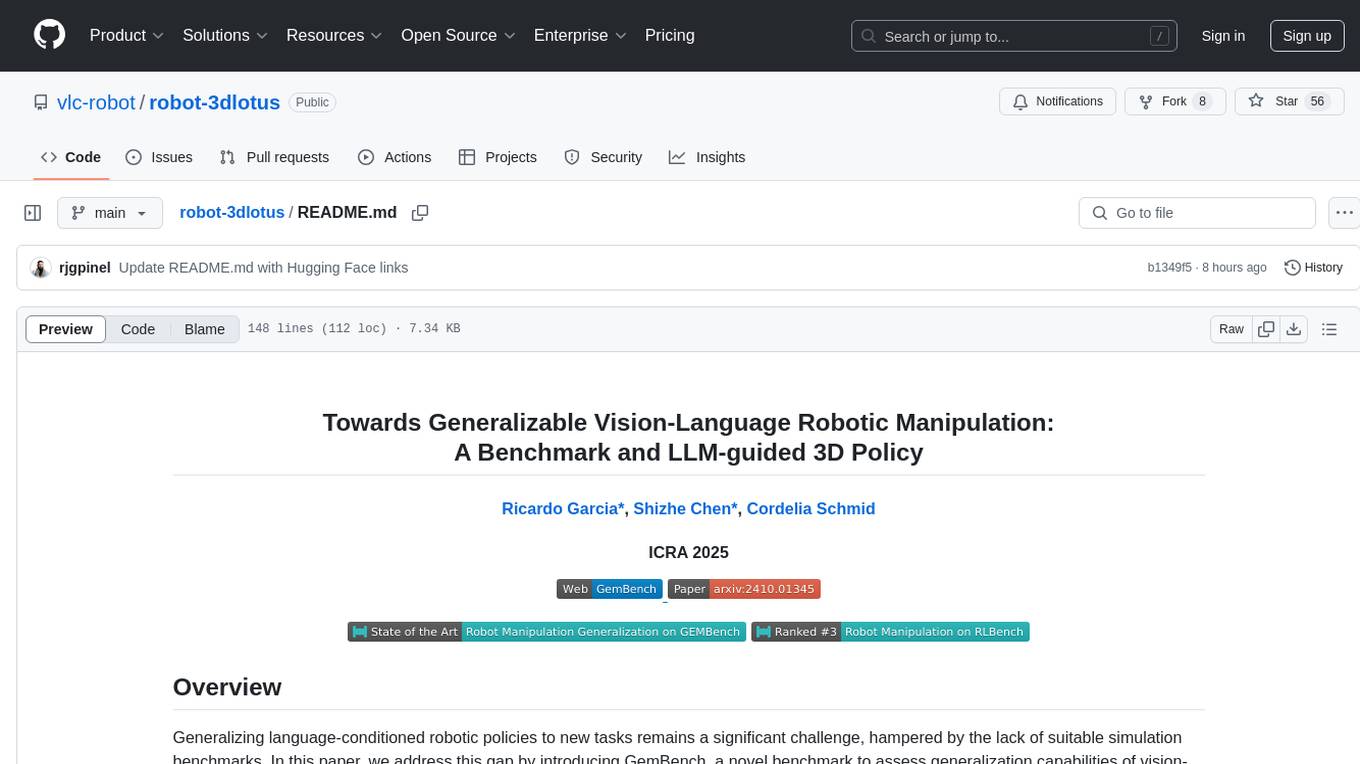Image resolution: width=1360 pixels, height=764 pixels.
Task: Select the Preview view
Action: [x=66, y=329]
